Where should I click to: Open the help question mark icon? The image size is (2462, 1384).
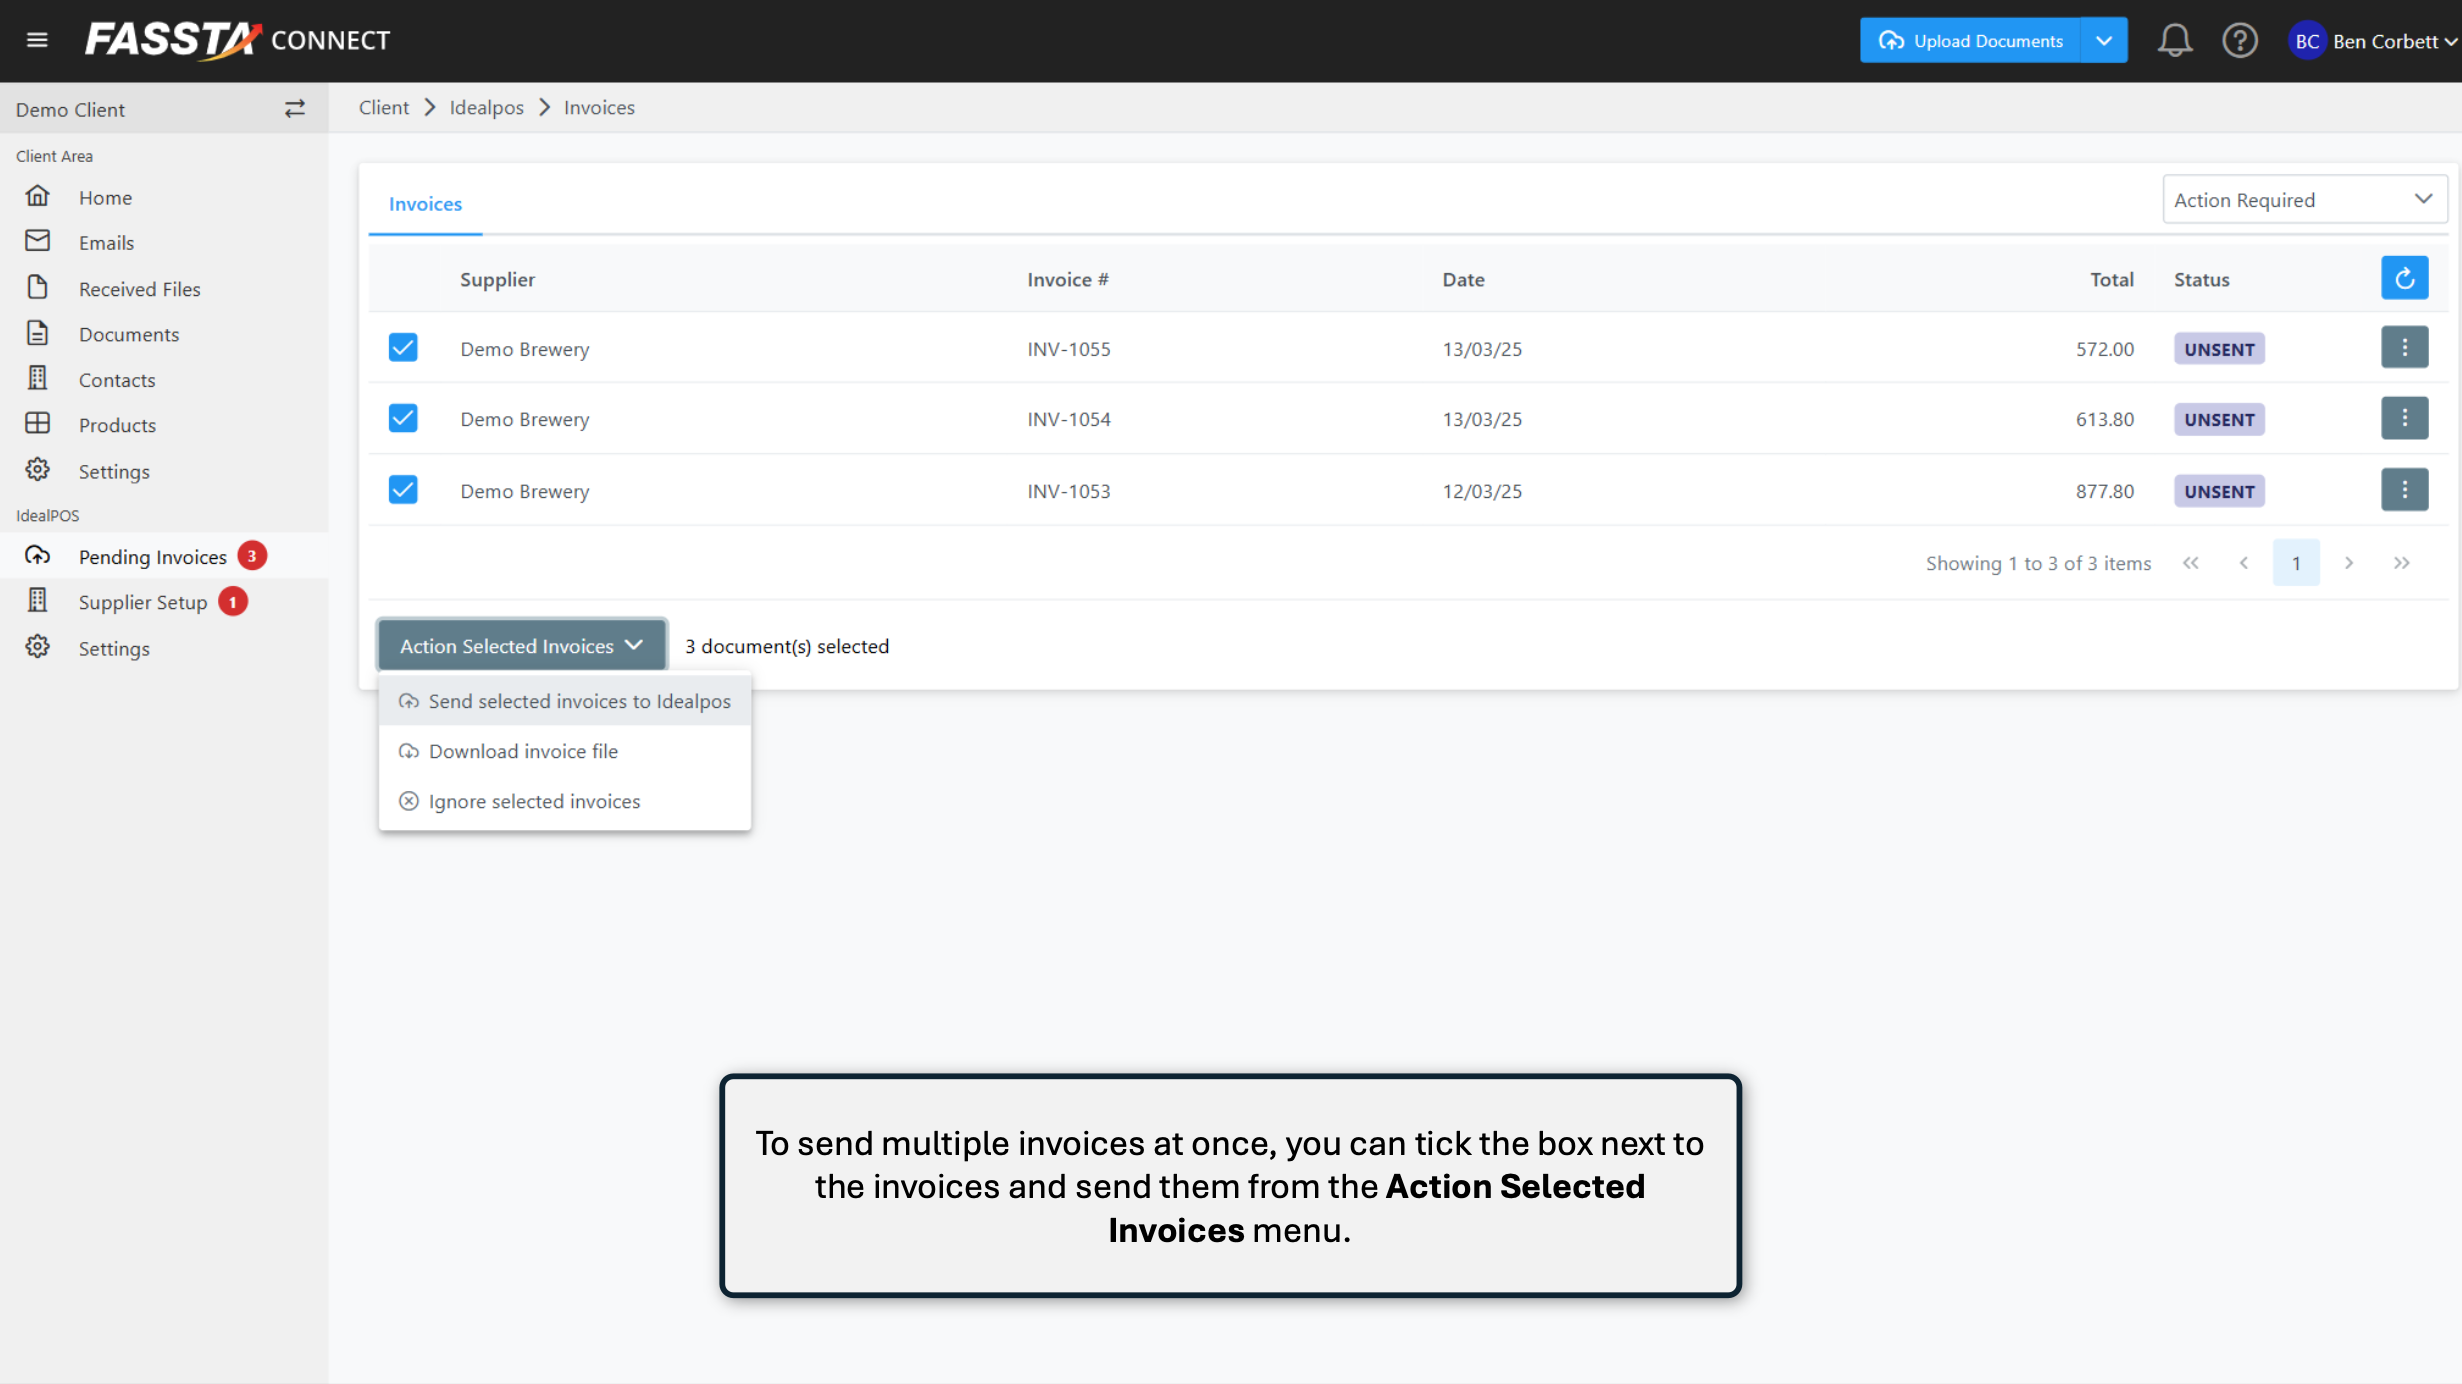2240,41
